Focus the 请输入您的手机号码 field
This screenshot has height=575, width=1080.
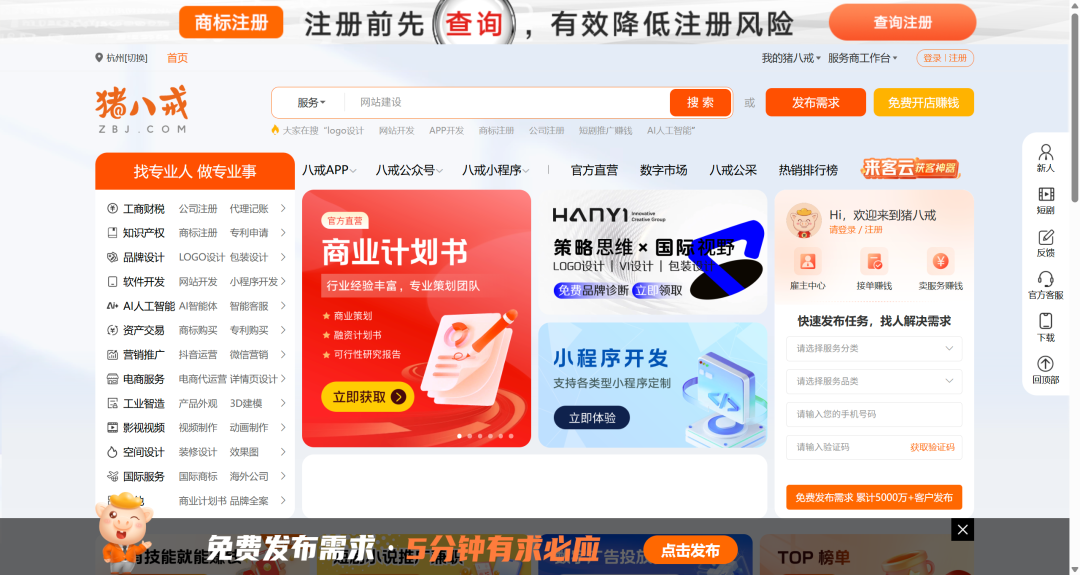click(874, 415)
